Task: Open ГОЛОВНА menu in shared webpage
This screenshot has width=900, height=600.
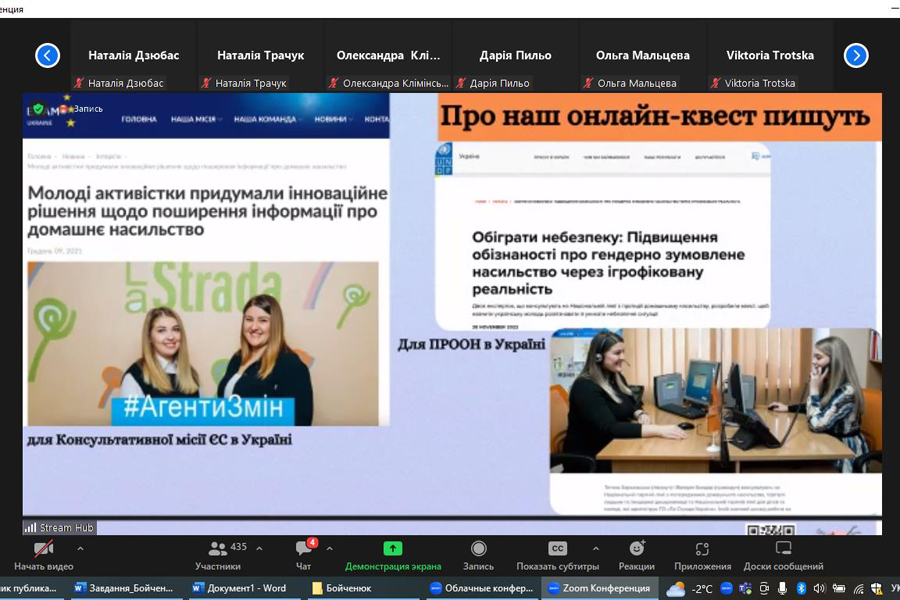Action: tap(139, 119)
